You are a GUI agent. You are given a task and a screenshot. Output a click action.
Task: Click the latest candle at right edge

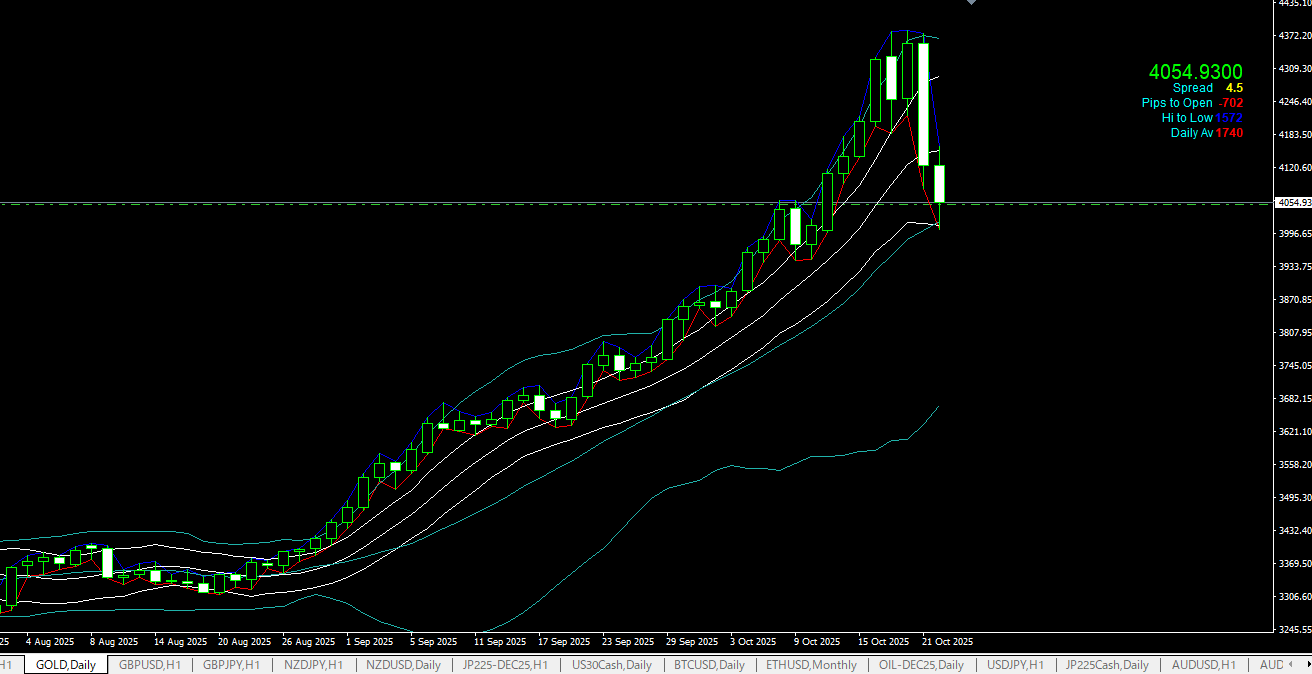(x=940, y=184)
